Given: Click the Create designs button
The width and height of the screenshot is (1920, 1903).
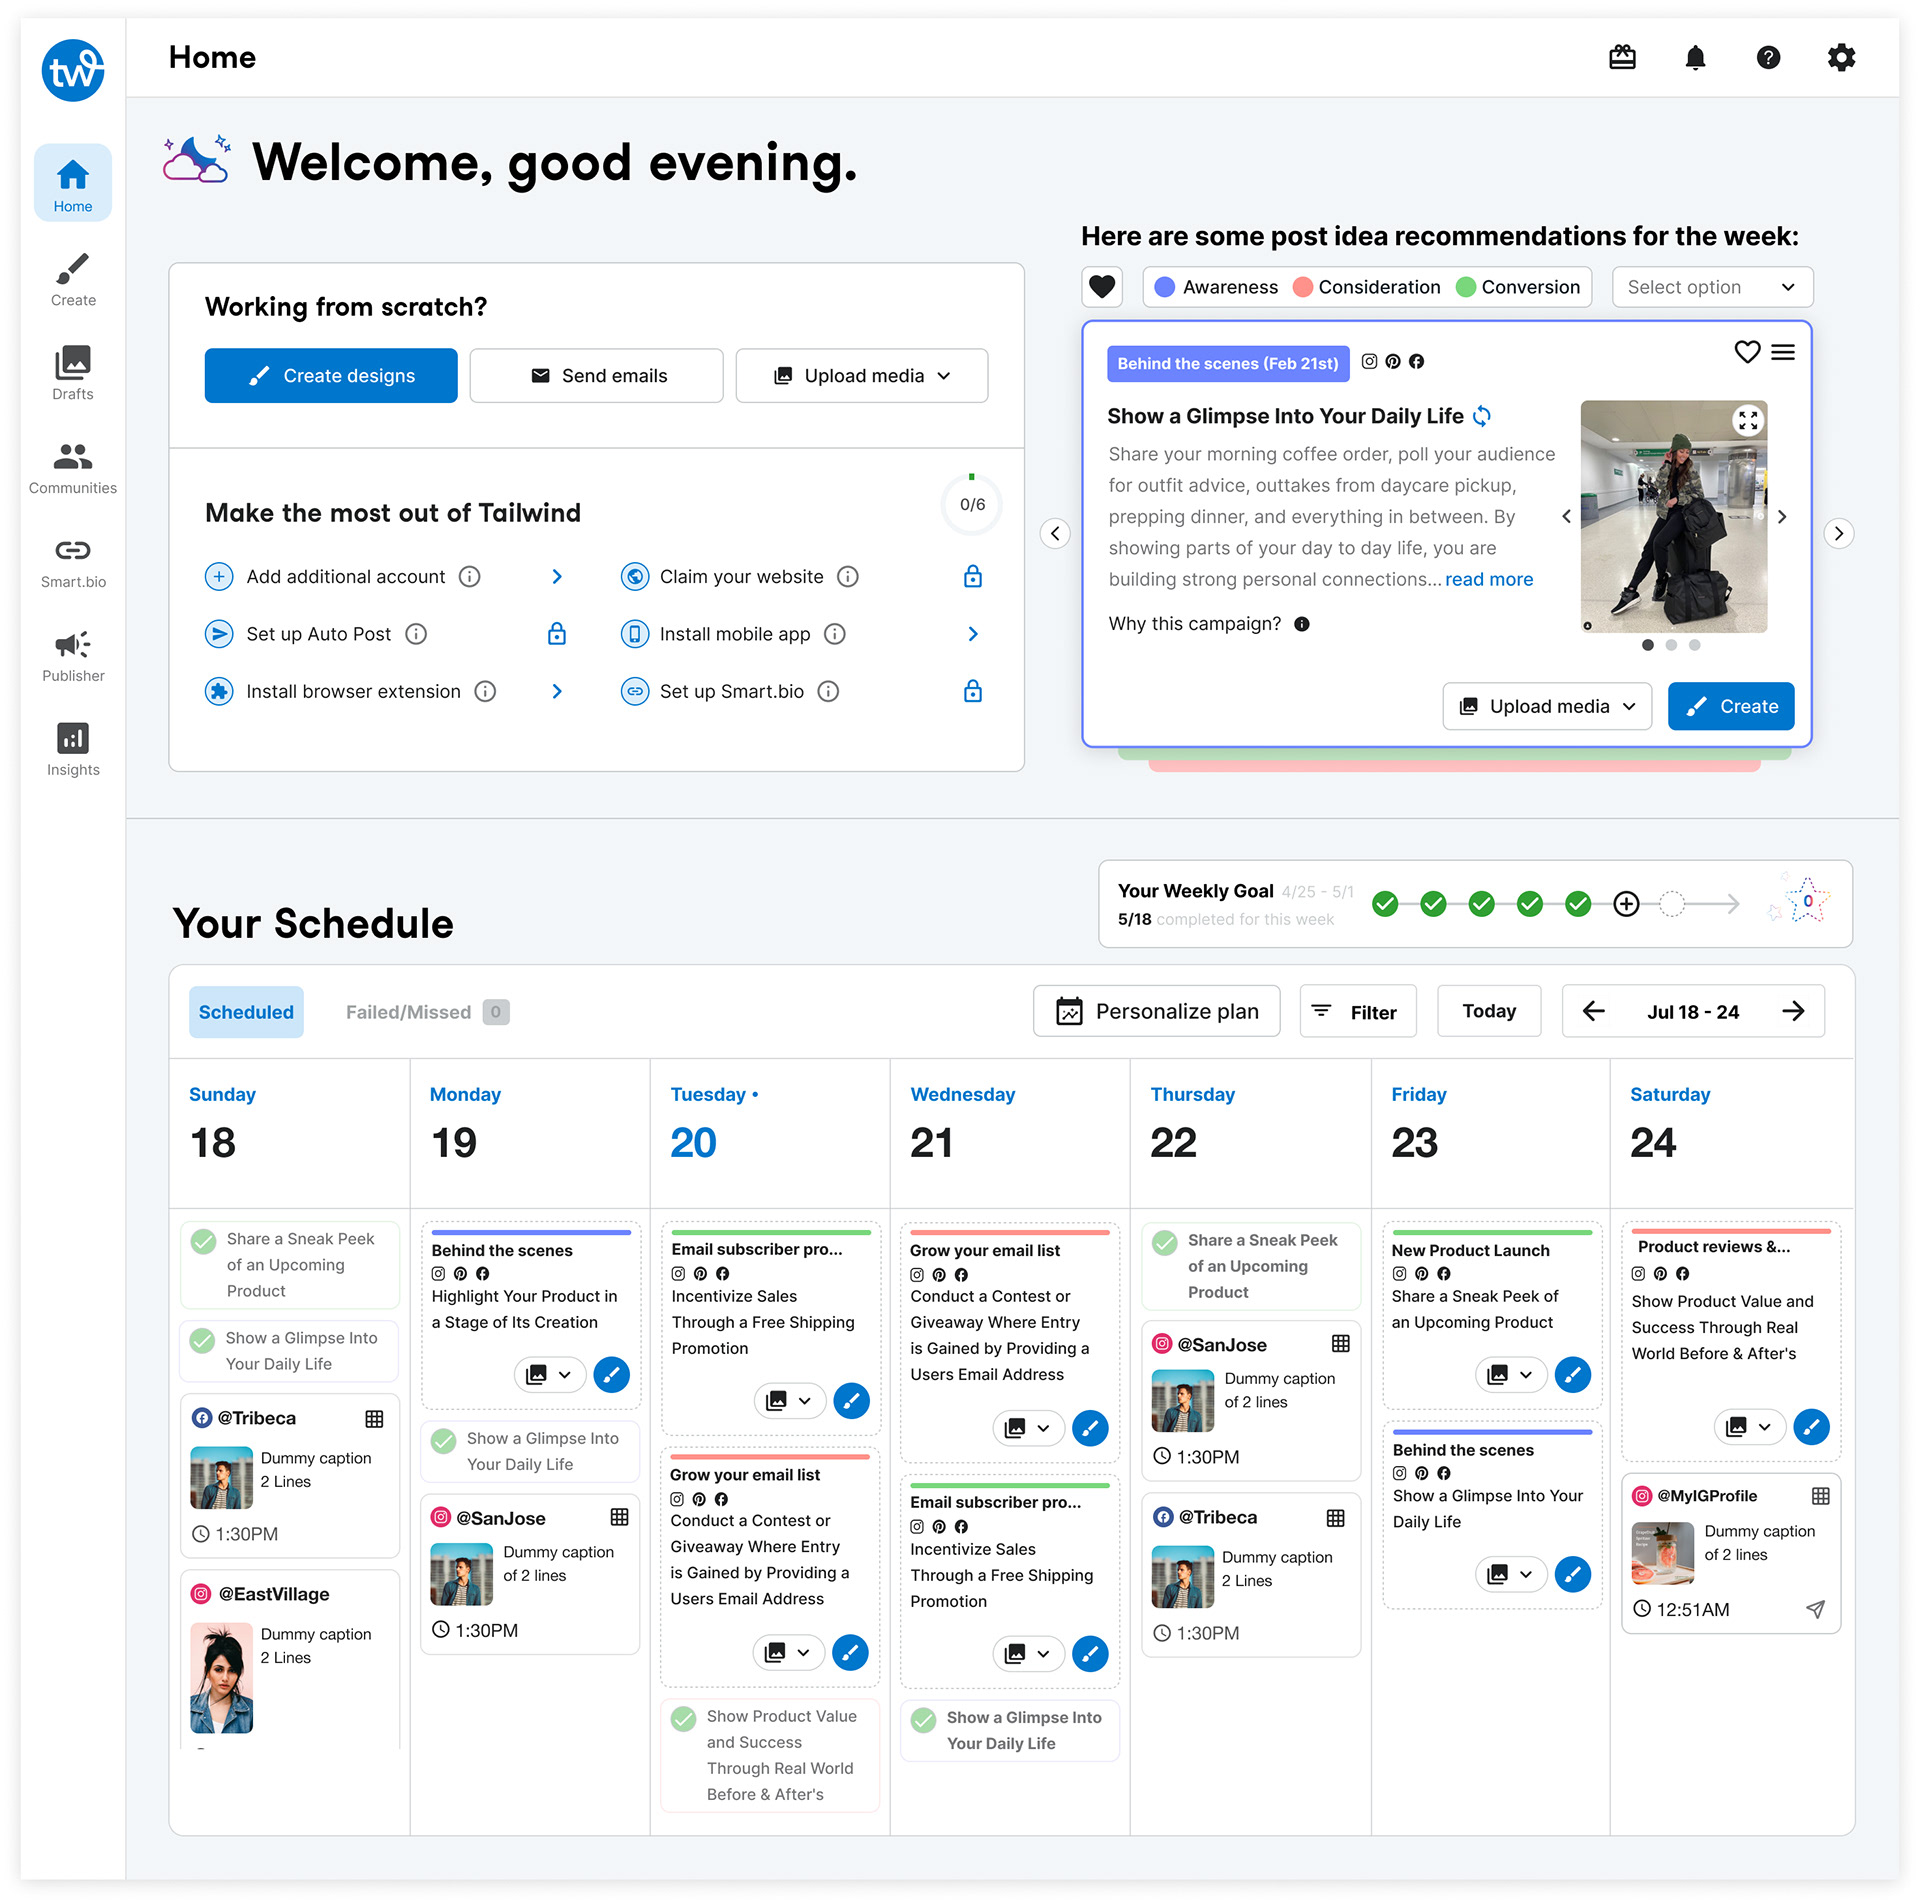Looking at the screenshot, I should pyautogui.click(x=331, y=376).
